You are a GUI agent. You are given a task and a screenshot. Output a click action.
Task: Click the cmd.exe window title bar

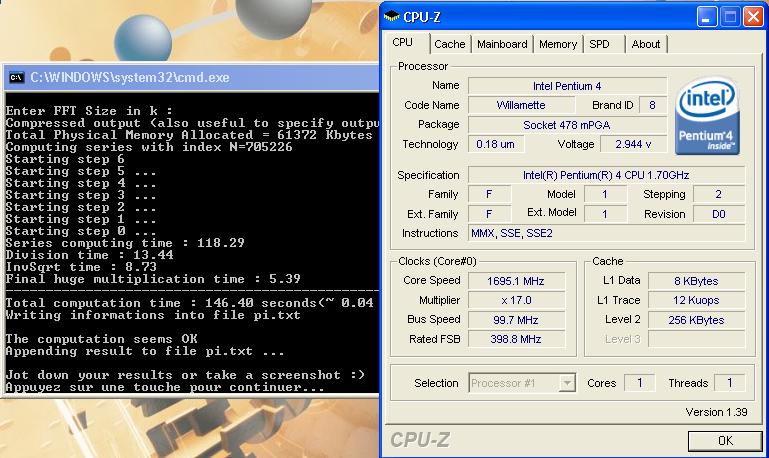pos(191,77)
